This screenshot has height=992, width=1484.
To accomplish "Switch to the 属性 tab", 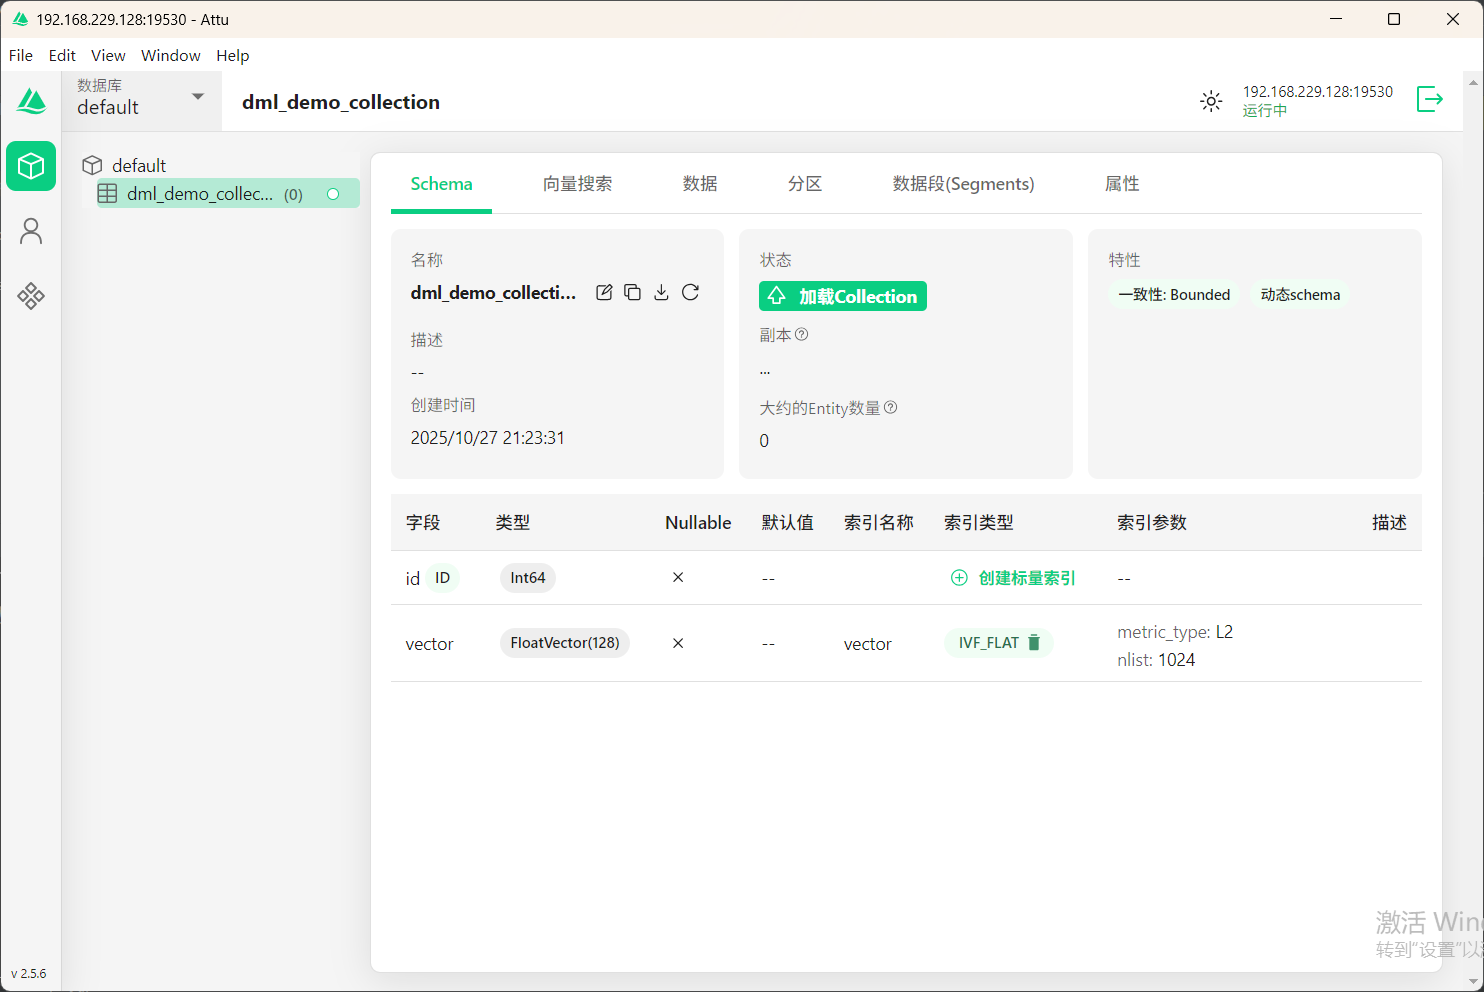I will pos(1122,184).
